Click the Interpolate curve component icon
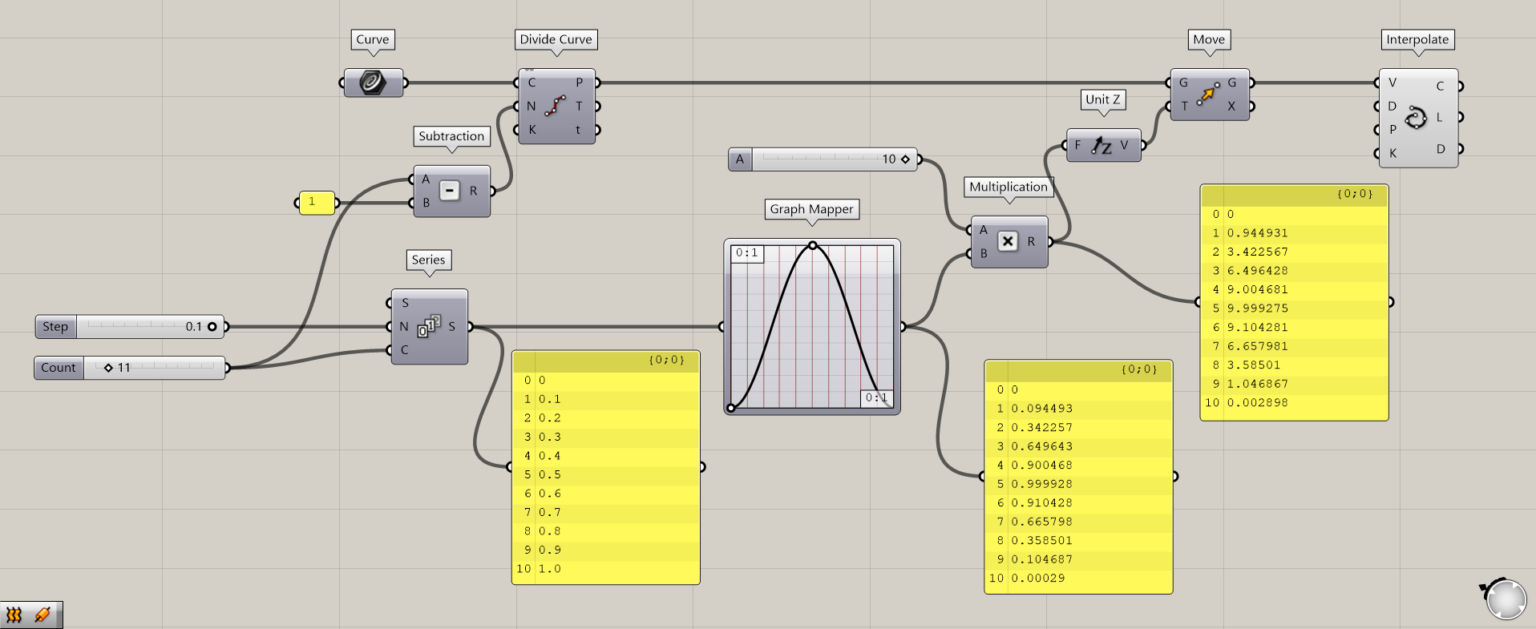 tap(1417, 117)
